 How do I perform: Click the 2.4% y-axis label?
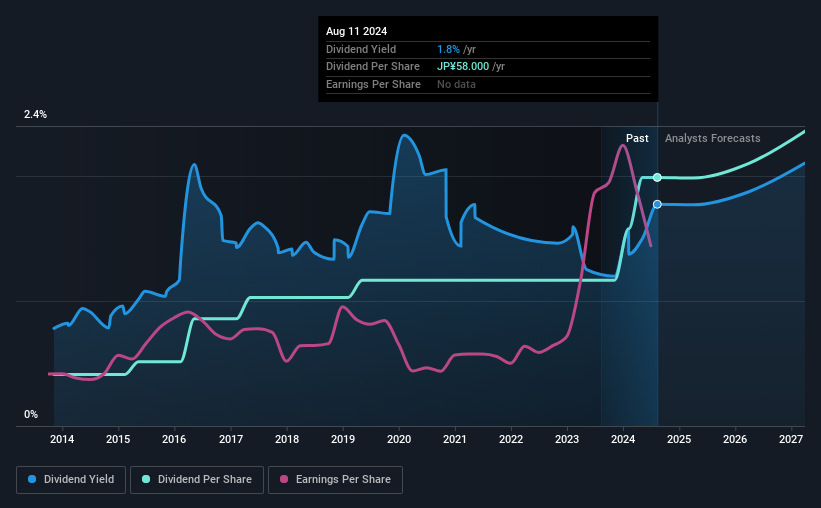(x=35, y=114)
